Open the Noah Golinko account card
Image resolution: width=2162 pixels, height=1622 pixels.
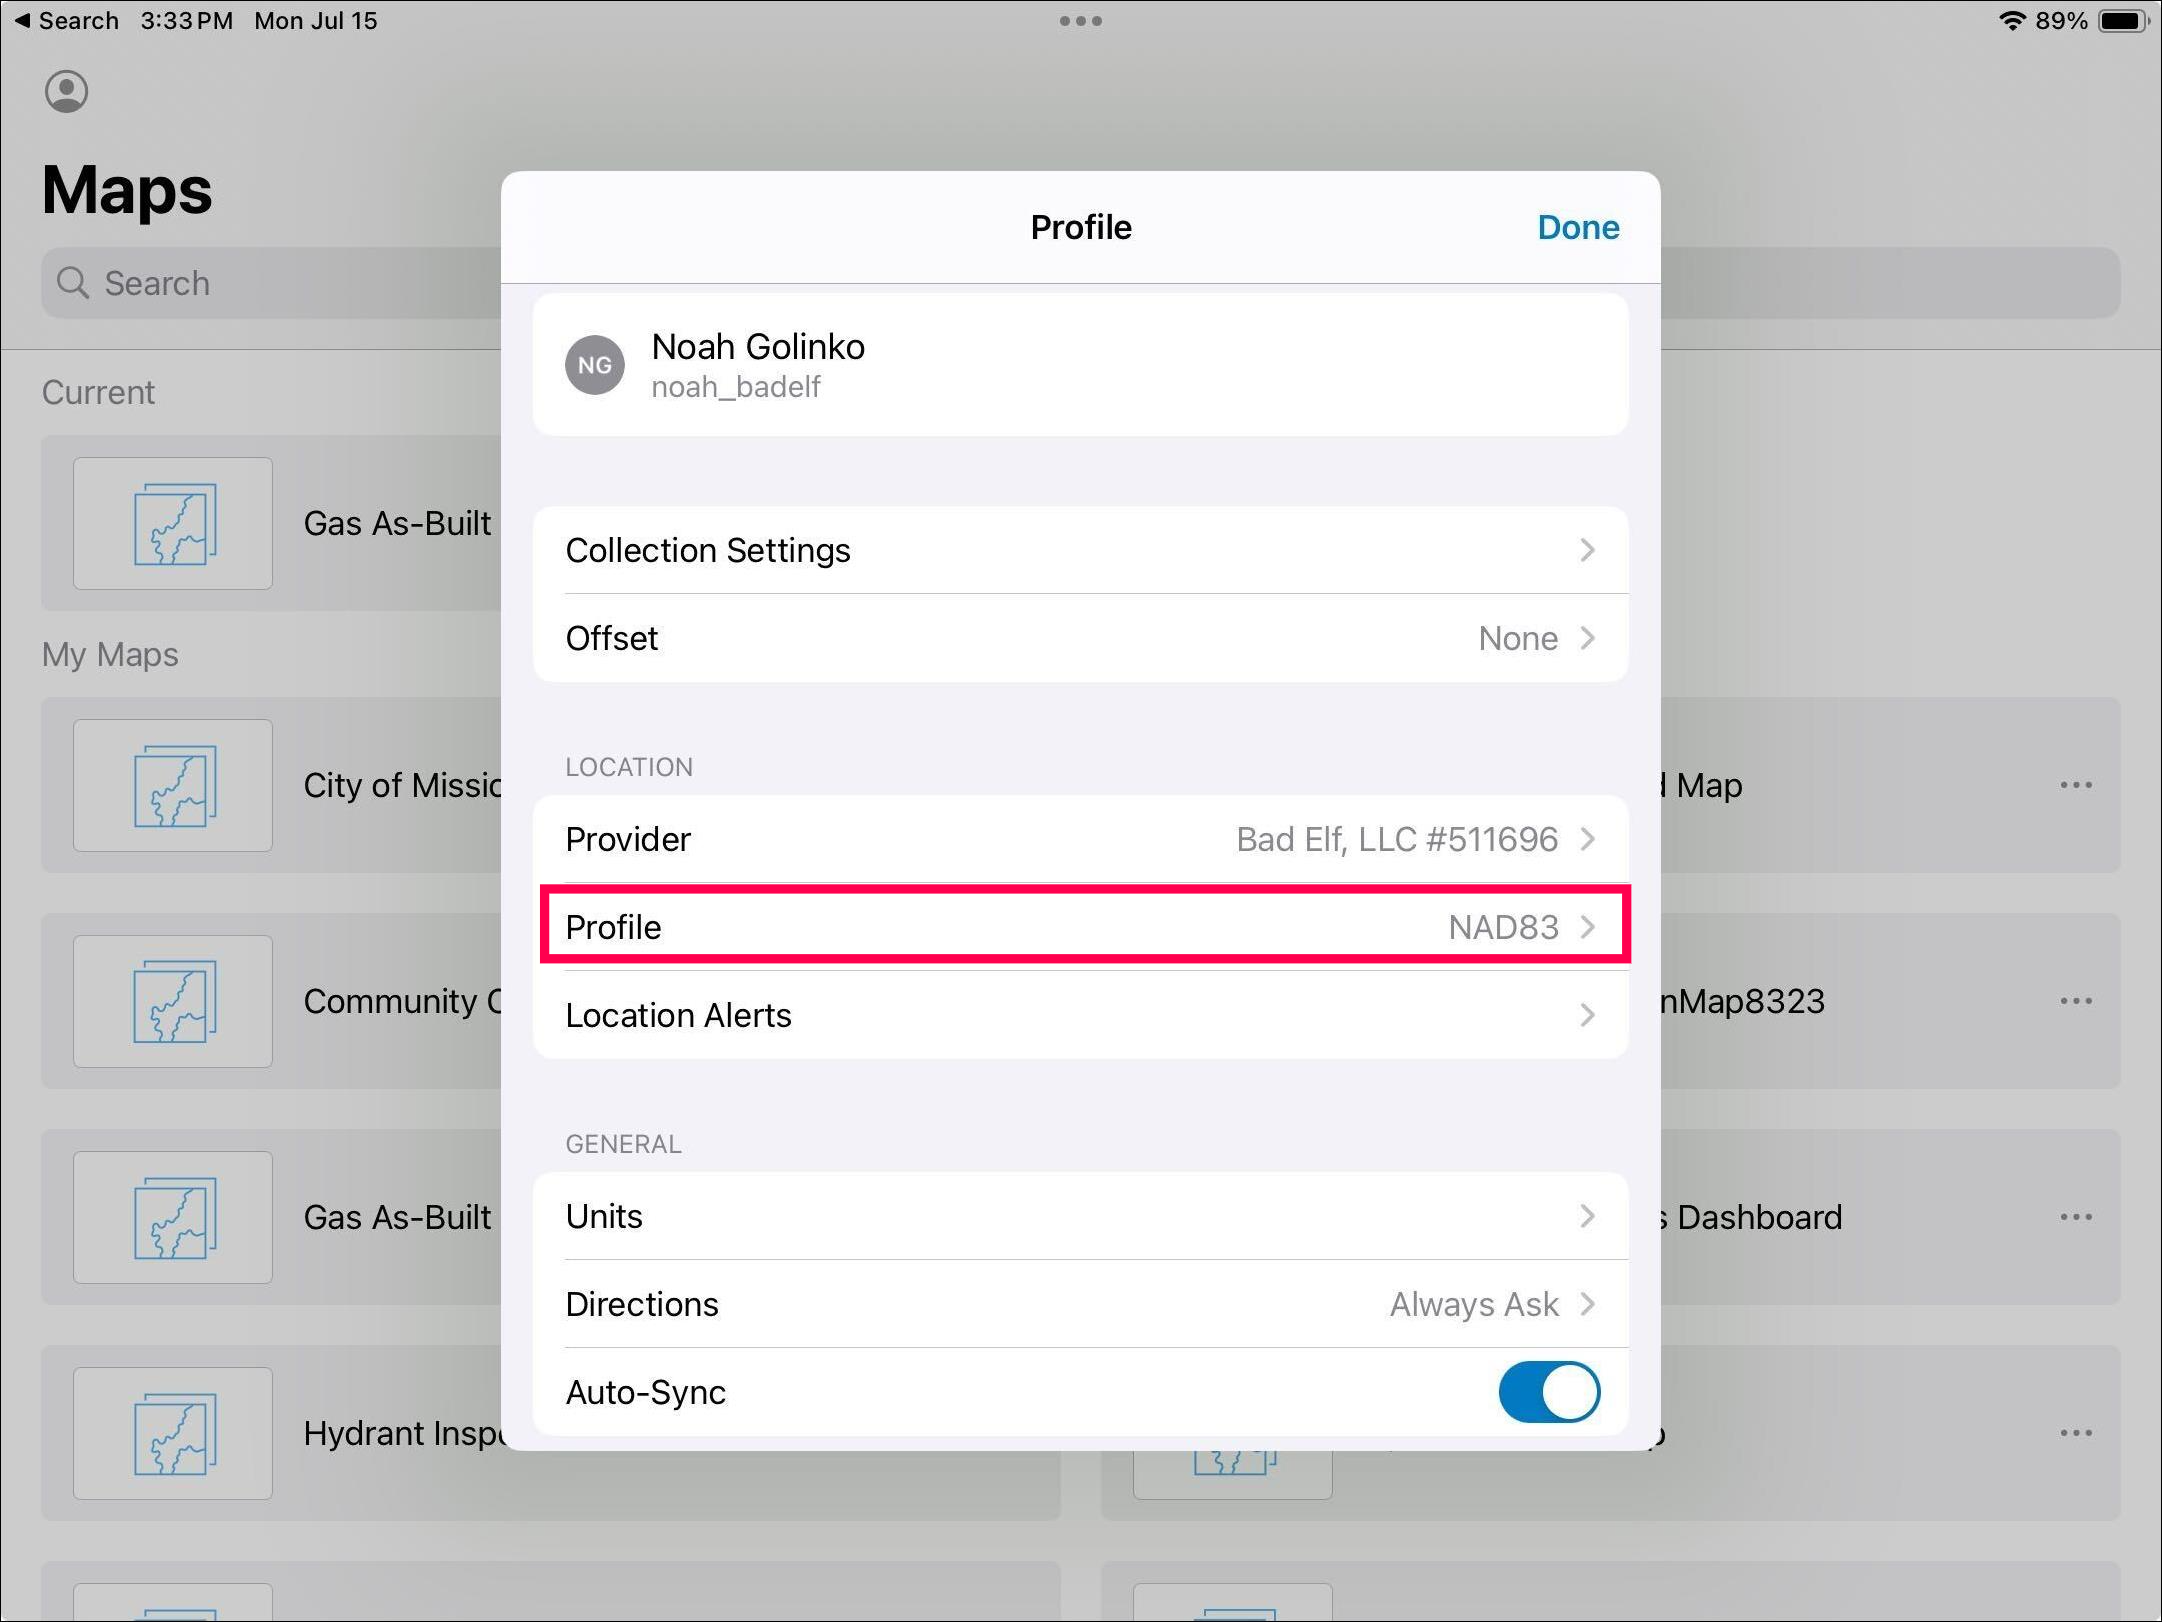click(x=1080, y=365)
